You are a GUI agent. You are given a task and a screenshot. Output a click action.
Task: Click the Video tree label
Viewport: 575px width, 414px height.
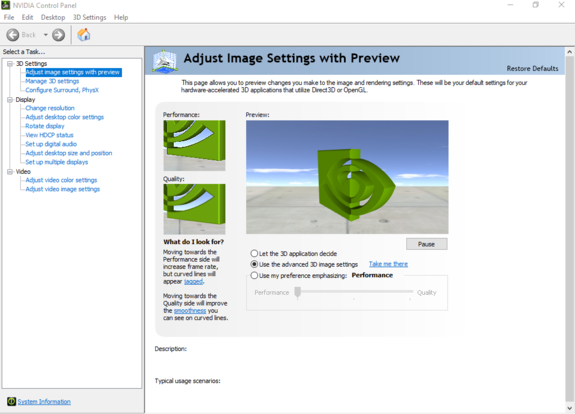tap(23, 171)
